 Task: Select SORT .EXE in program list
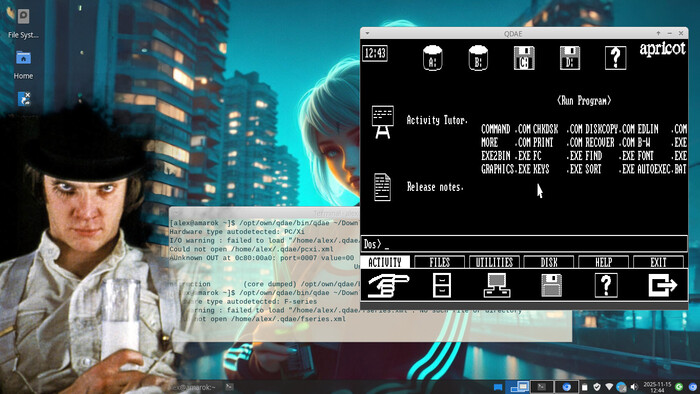tap(609, 170)
